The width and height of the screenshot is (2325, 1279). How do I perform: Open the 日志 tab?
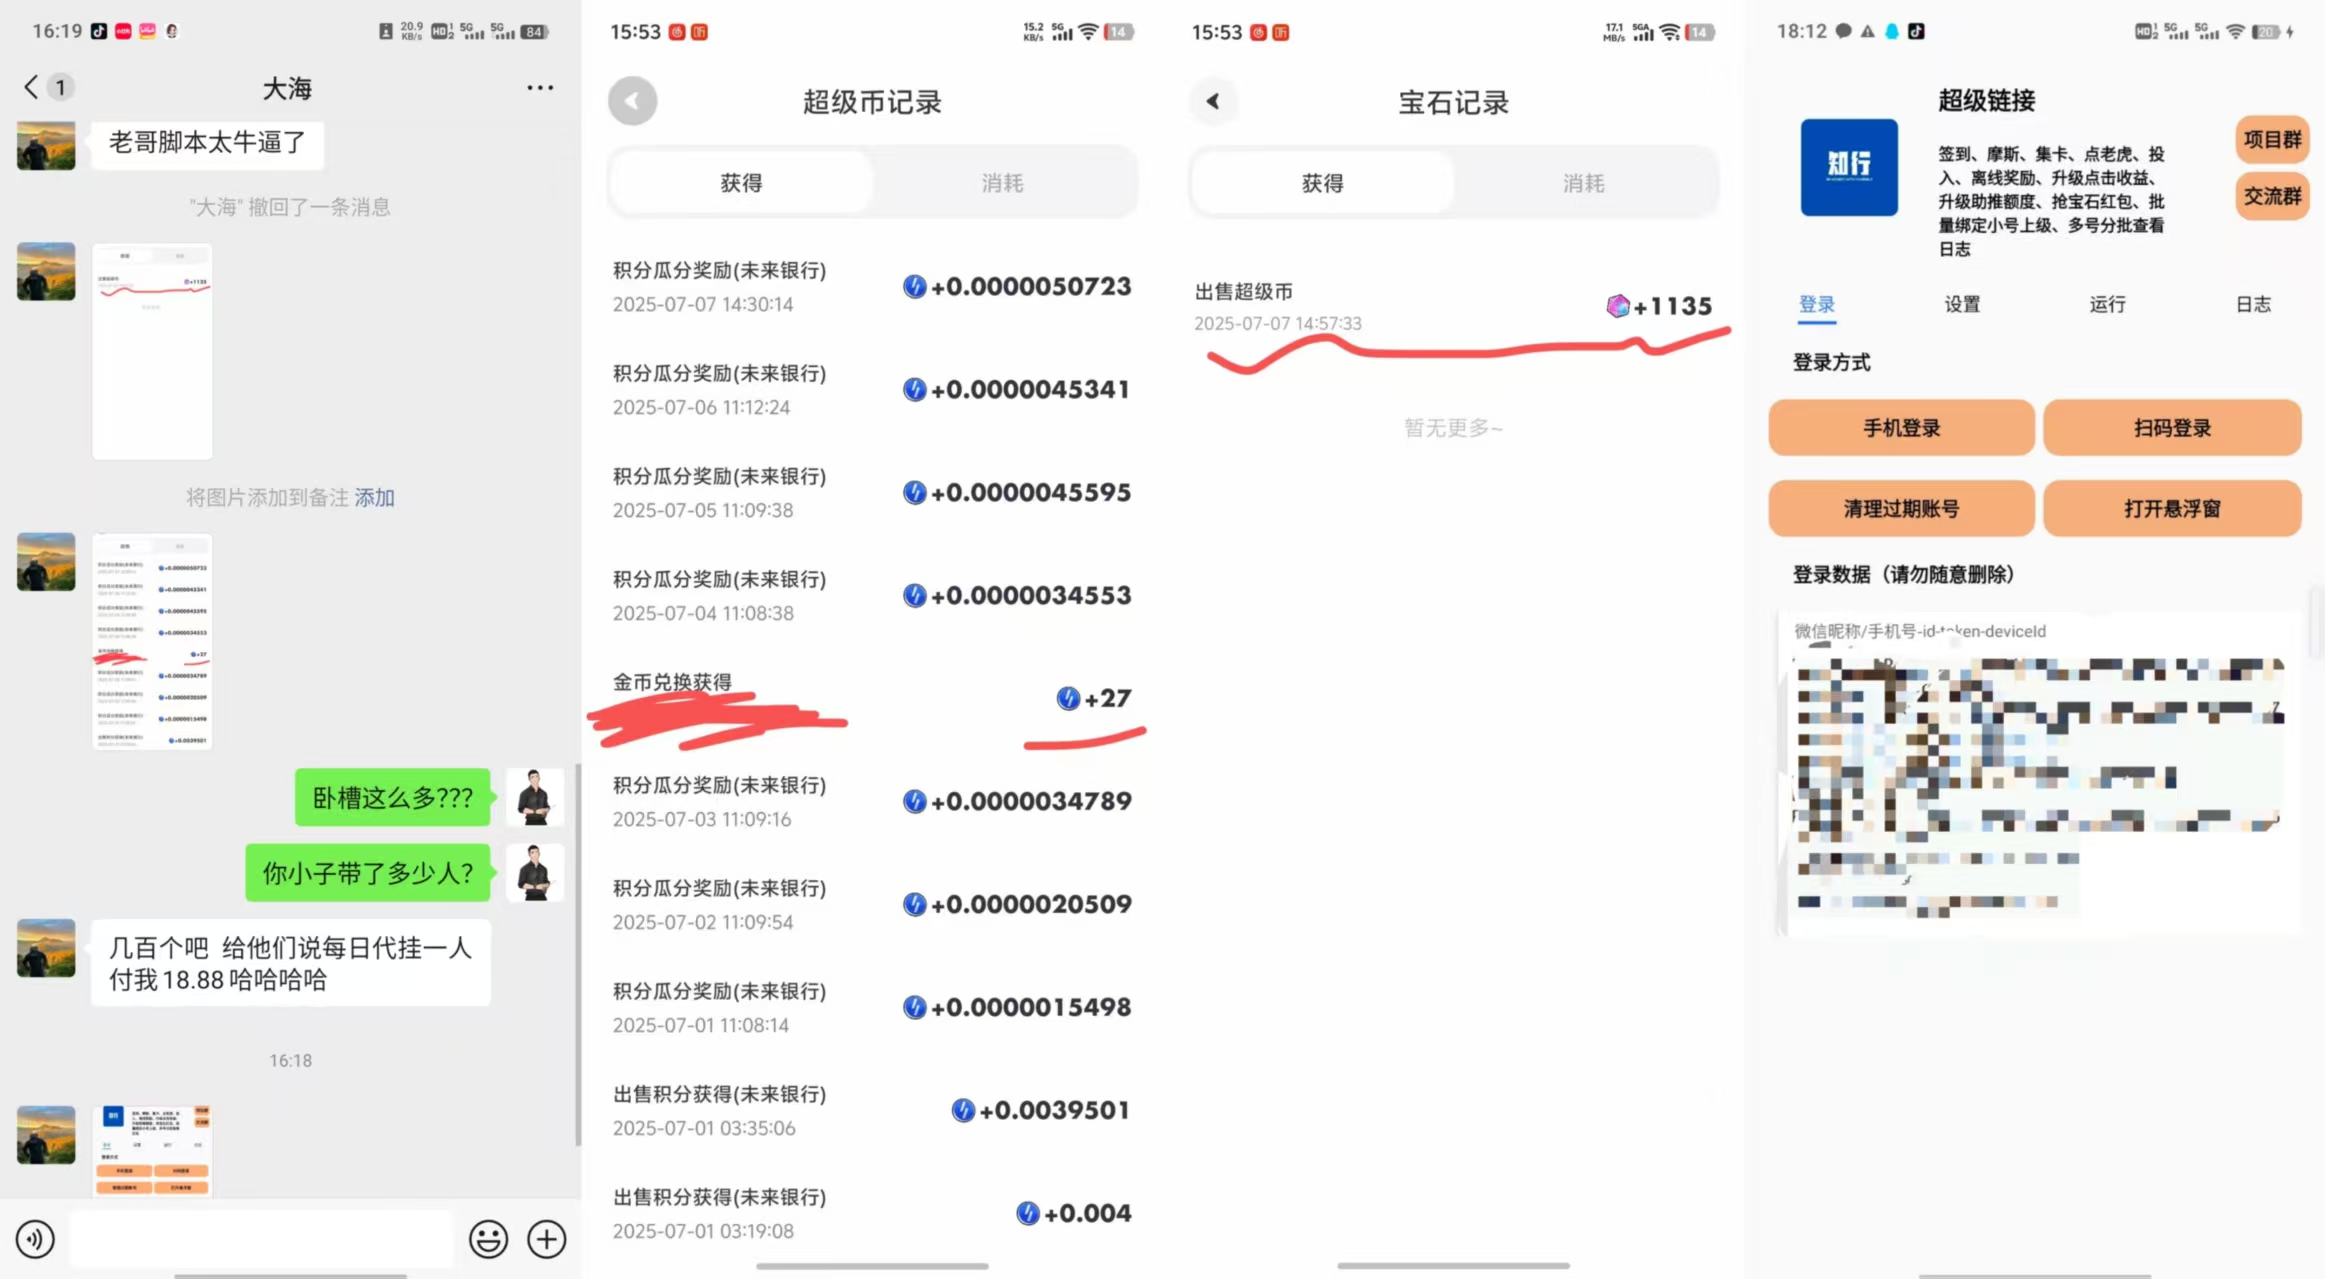click(x=2252, y=304)
